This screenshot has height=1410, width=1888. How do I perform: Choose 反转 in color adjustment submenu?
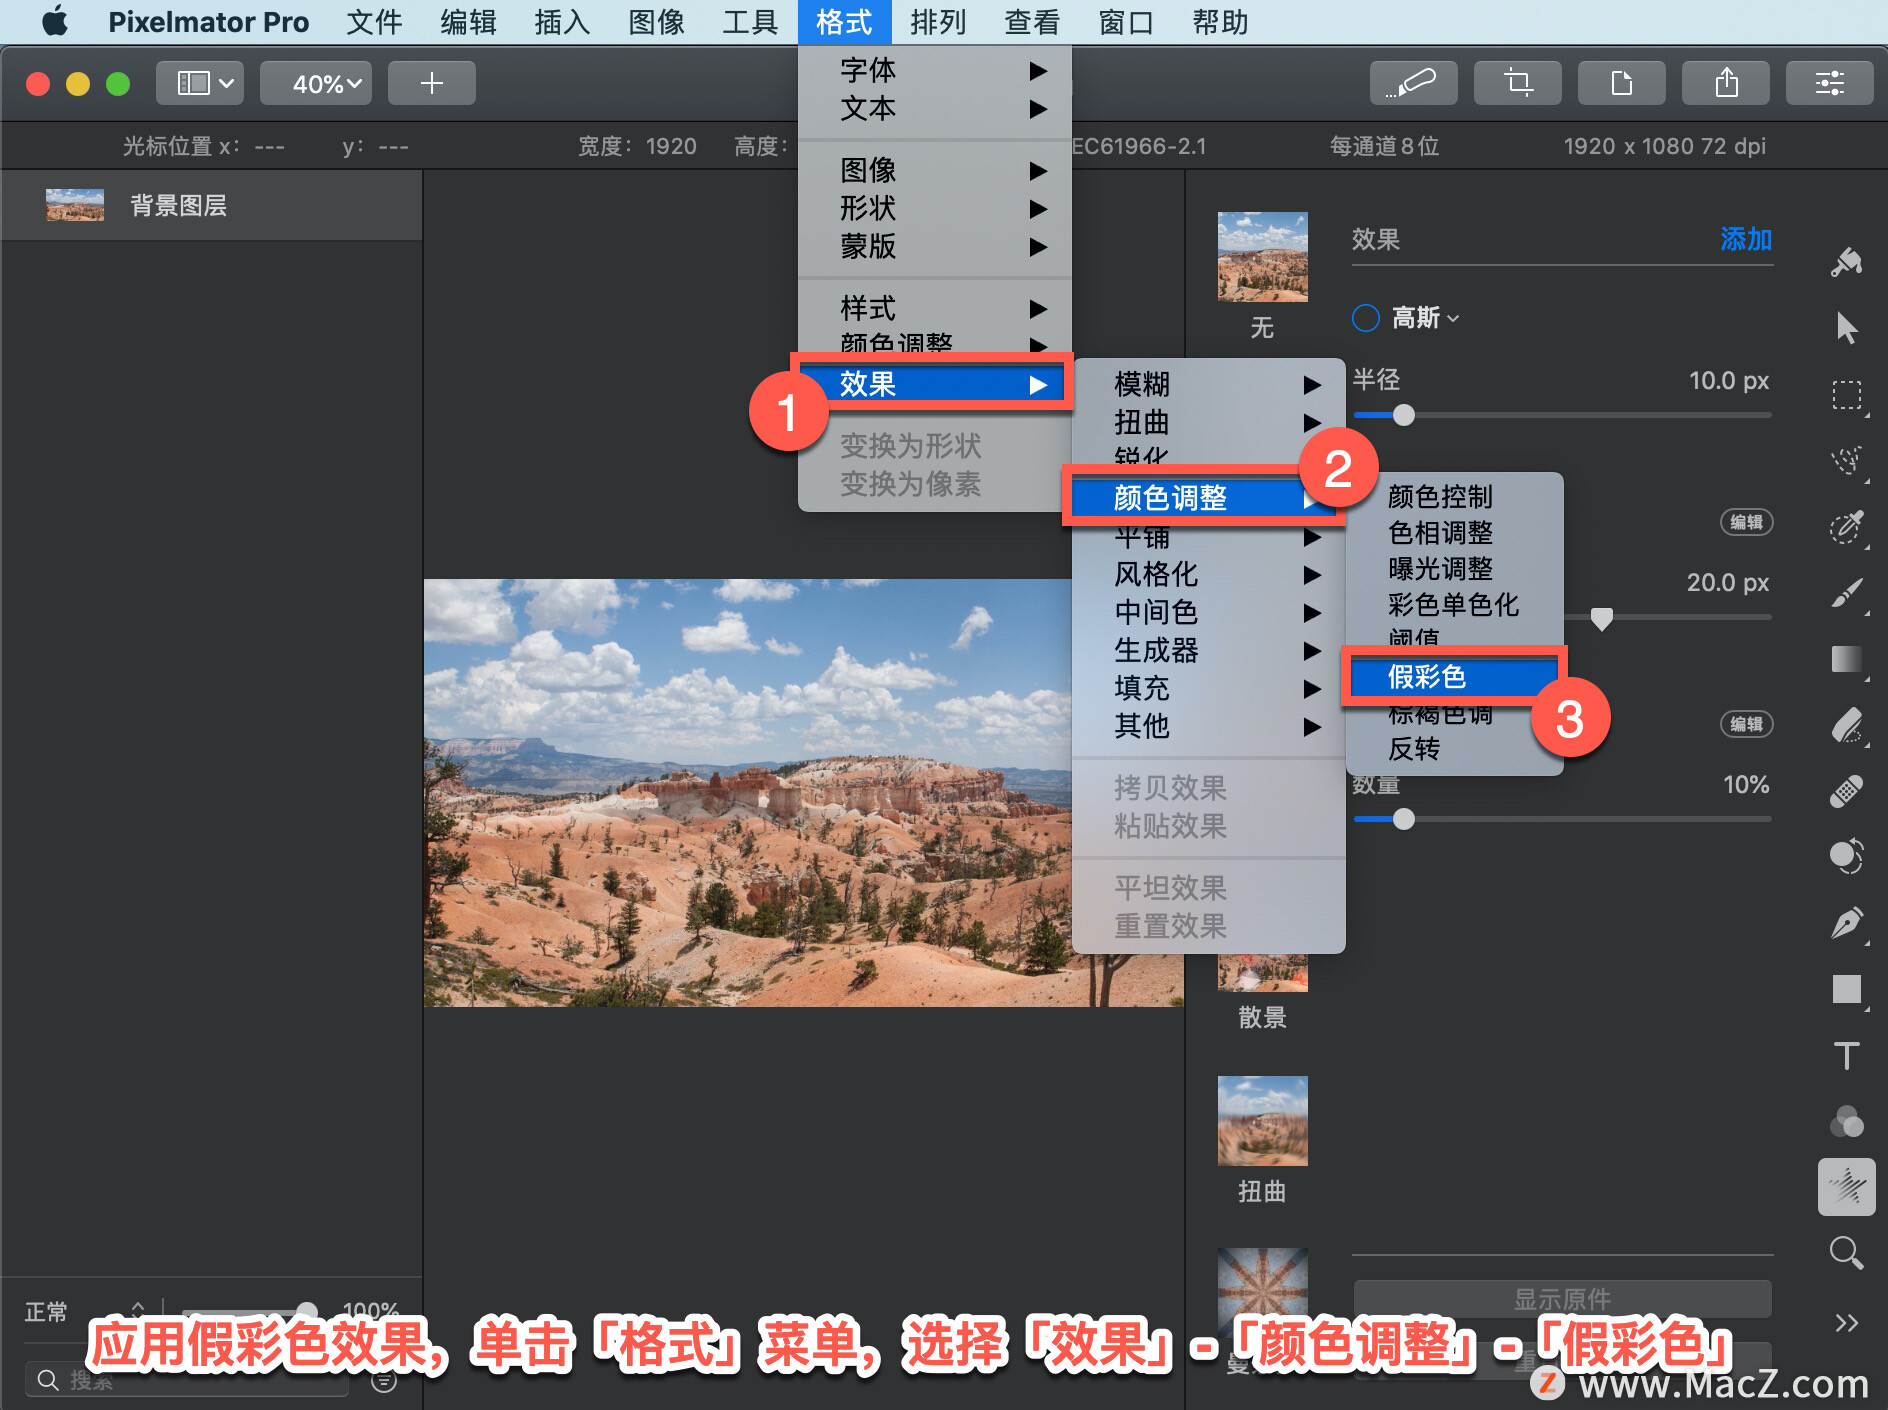pos(1454,749)
